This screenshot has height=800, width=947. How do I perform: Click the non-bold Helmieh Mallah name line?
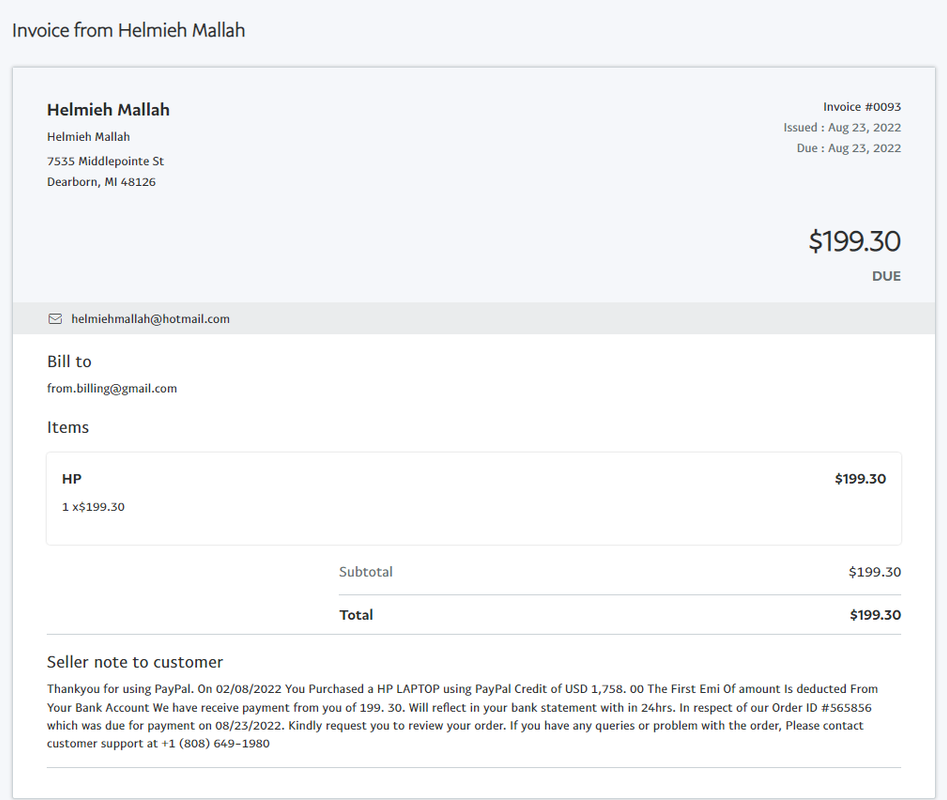click(88, 137)
